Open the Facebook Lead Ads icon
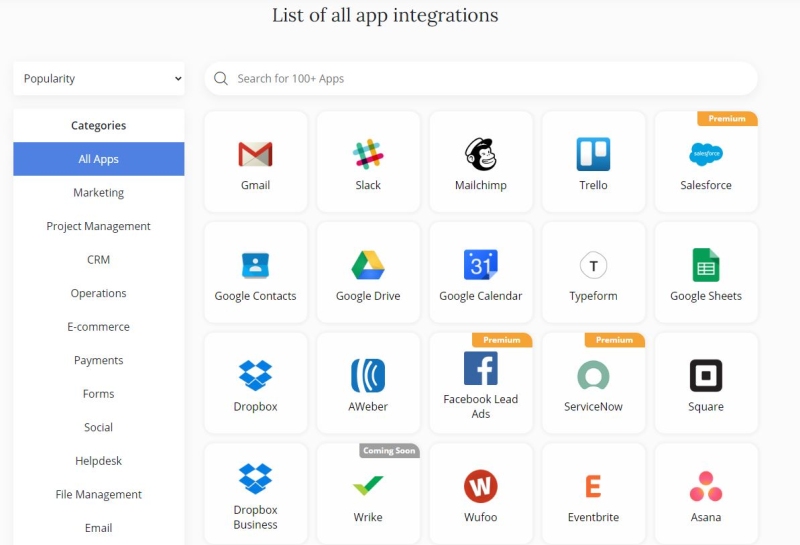Screen dimensions: 800x545 click(x=481, y=368)
